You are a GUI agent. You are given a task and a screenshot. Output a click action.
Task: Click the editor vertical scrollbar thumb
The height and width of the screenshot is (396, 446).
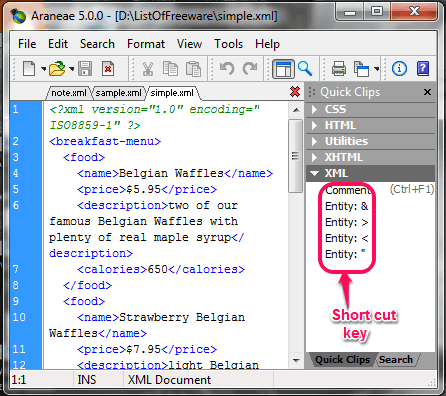(296, 156)
